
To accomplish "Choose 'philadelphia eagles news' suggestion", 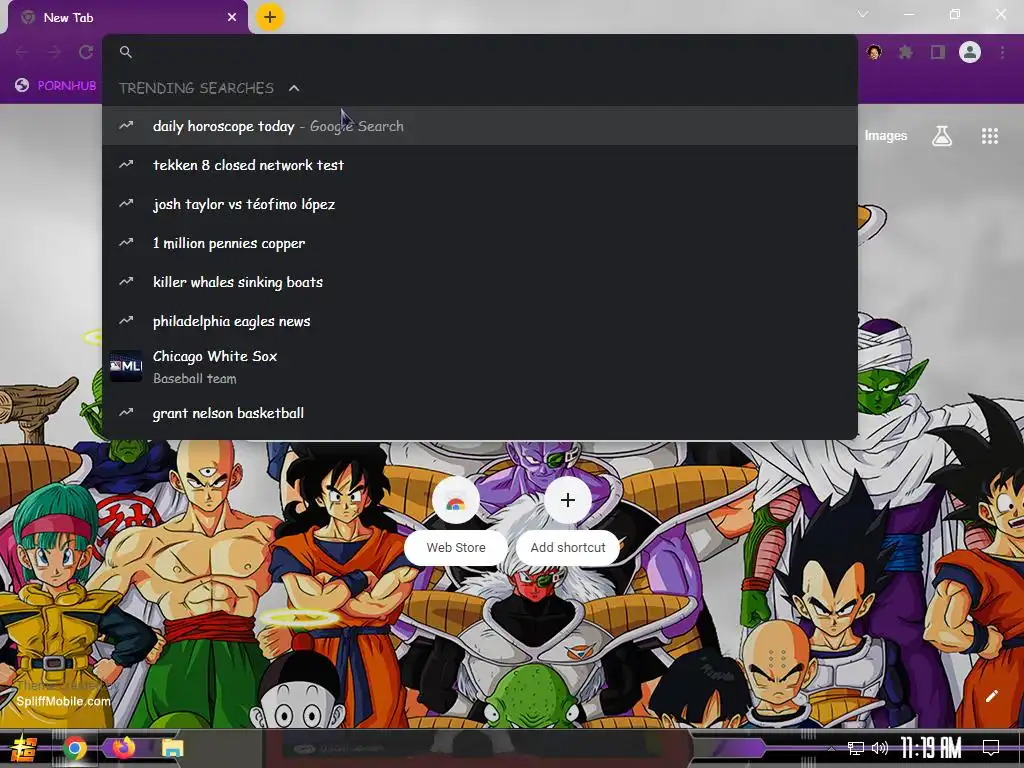I will (x=479, y=321).
